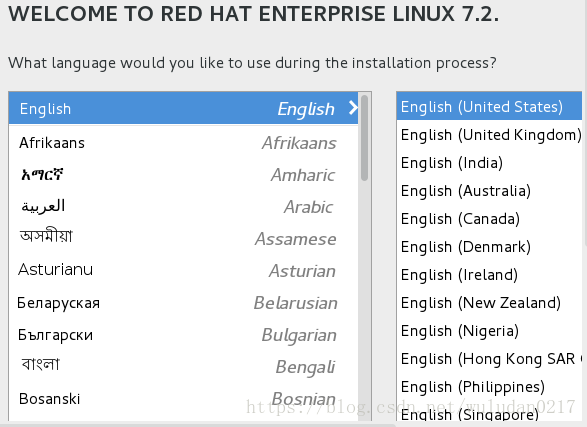Choose Asturianu language row
587x427 pixels.
(183, 270)
